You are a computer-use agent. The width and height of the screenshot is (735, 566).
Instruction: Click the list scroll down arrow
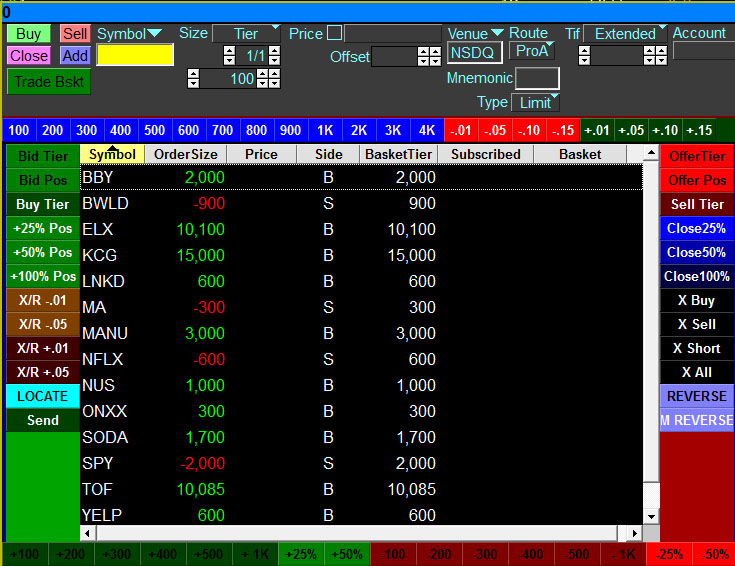(x=651, y=517)
